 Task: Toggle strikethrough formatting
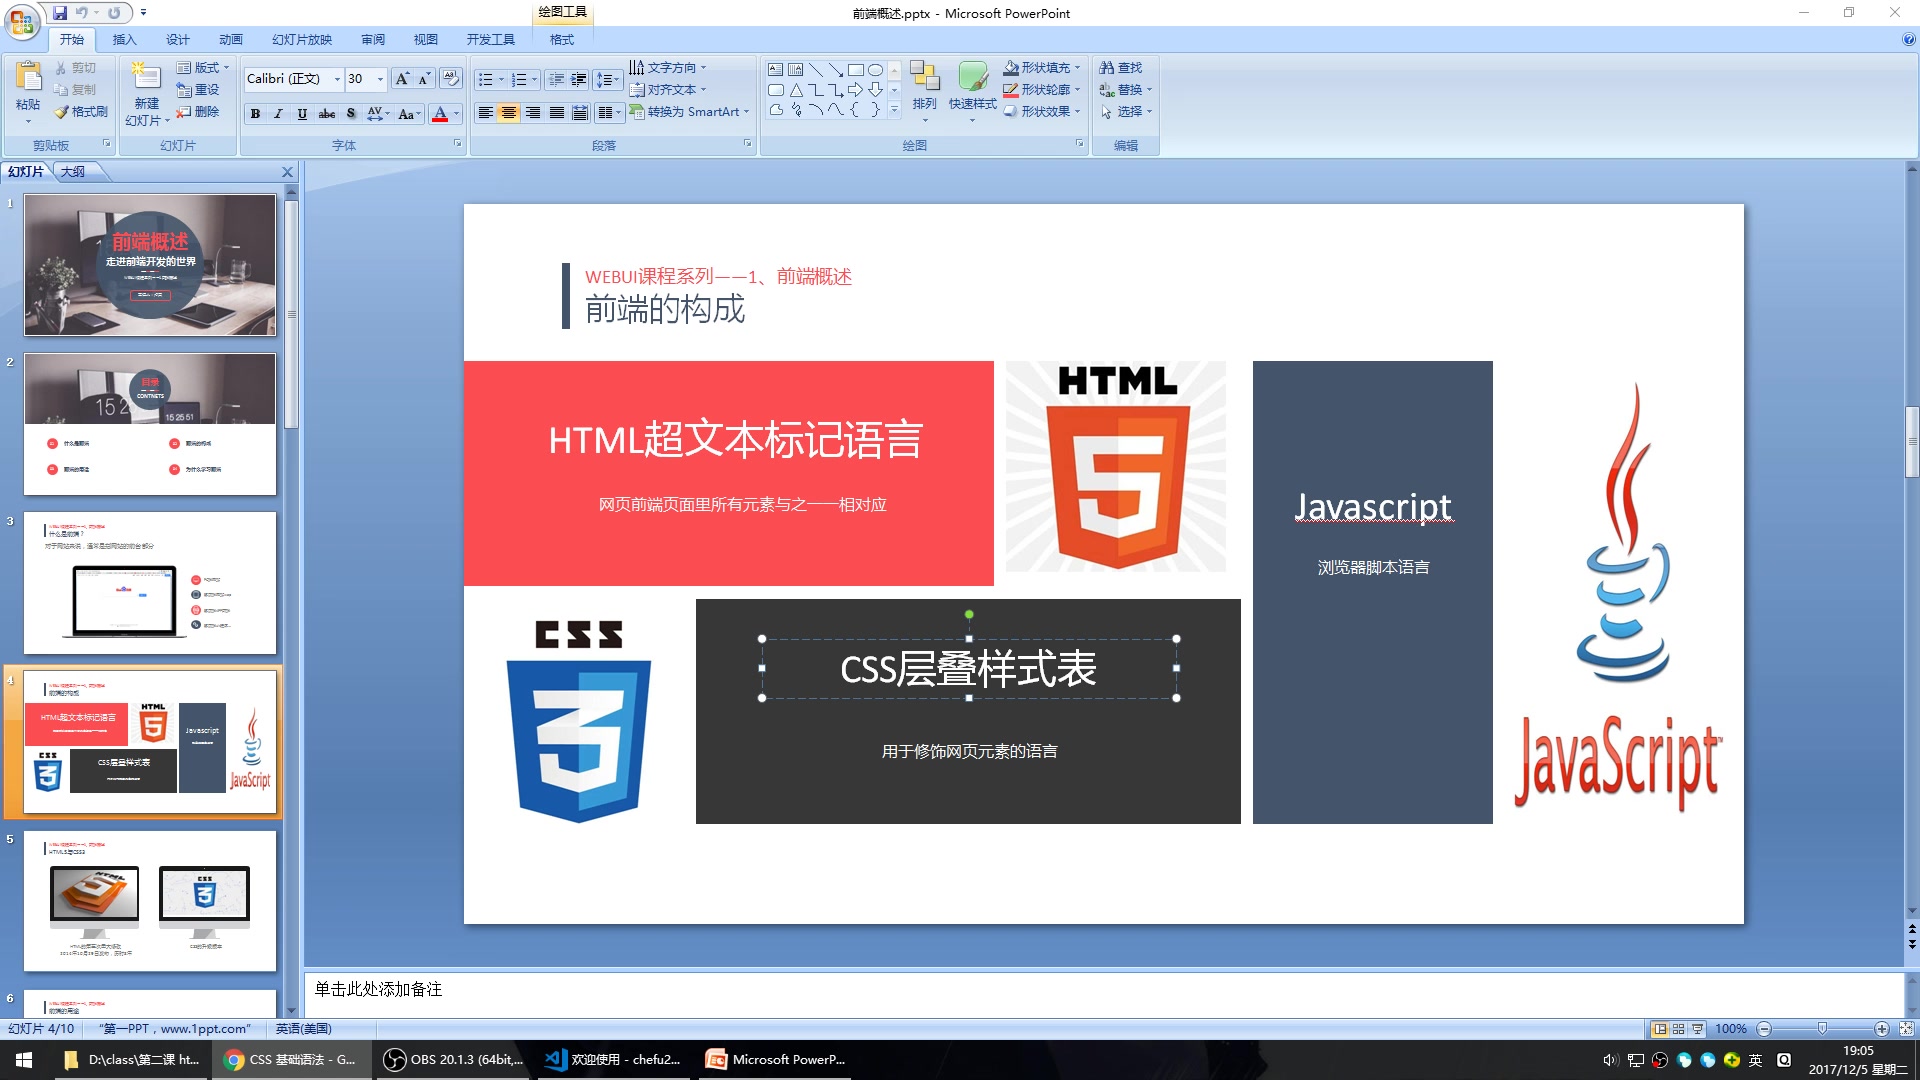pyautogui.click(x=327, y=114)
